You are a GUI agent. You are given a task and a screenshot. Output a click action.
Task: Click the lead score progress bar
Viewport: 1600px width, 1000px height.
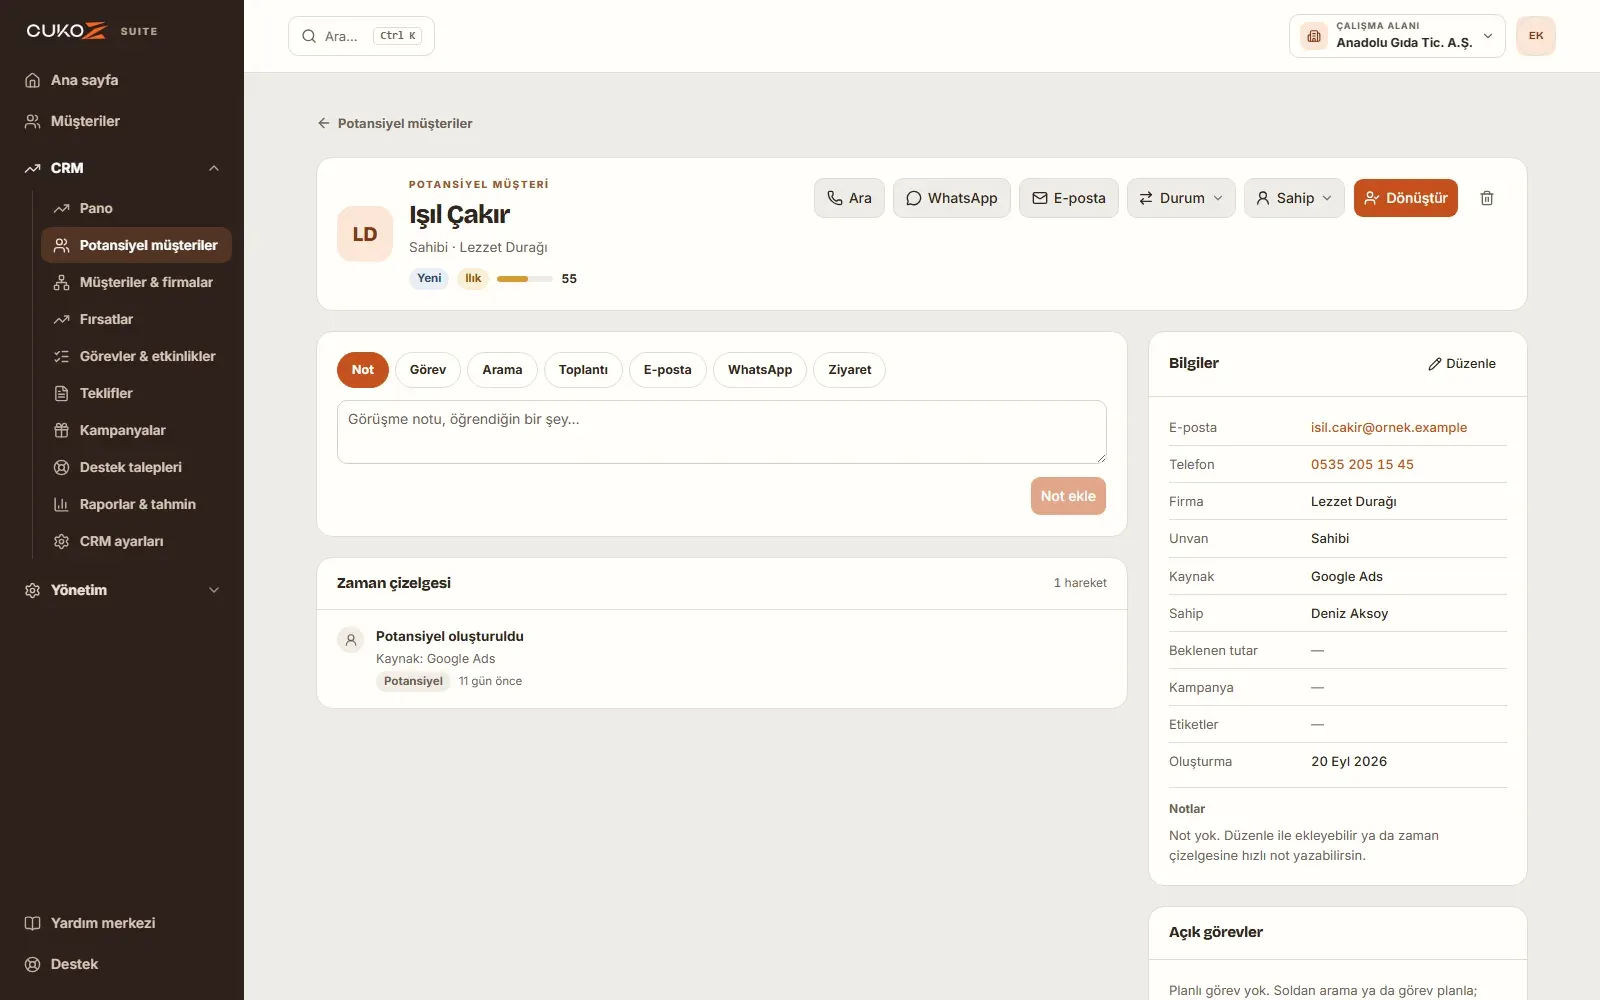pyautogui.click(x=525, y=279)
